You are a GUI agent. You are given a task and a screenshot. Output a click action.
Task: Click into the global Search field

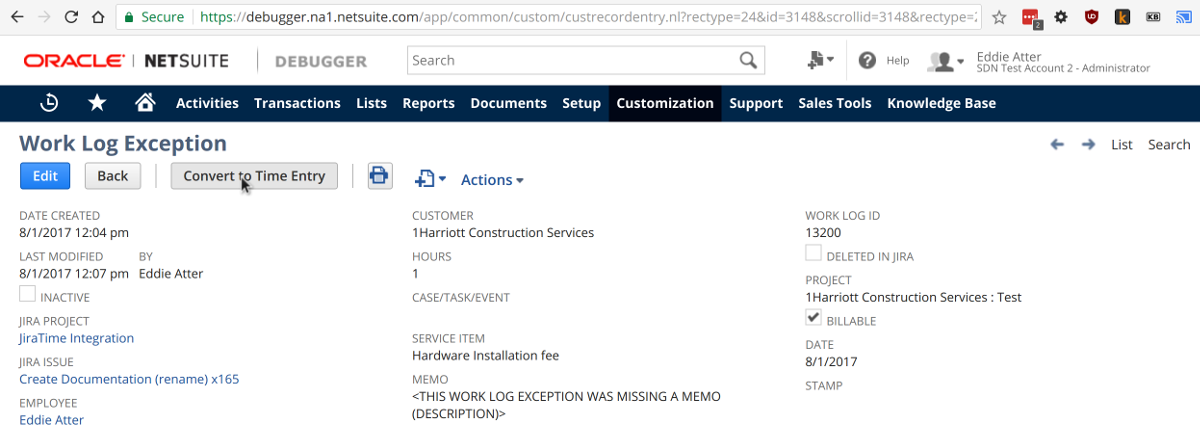(x=570, y=61)
